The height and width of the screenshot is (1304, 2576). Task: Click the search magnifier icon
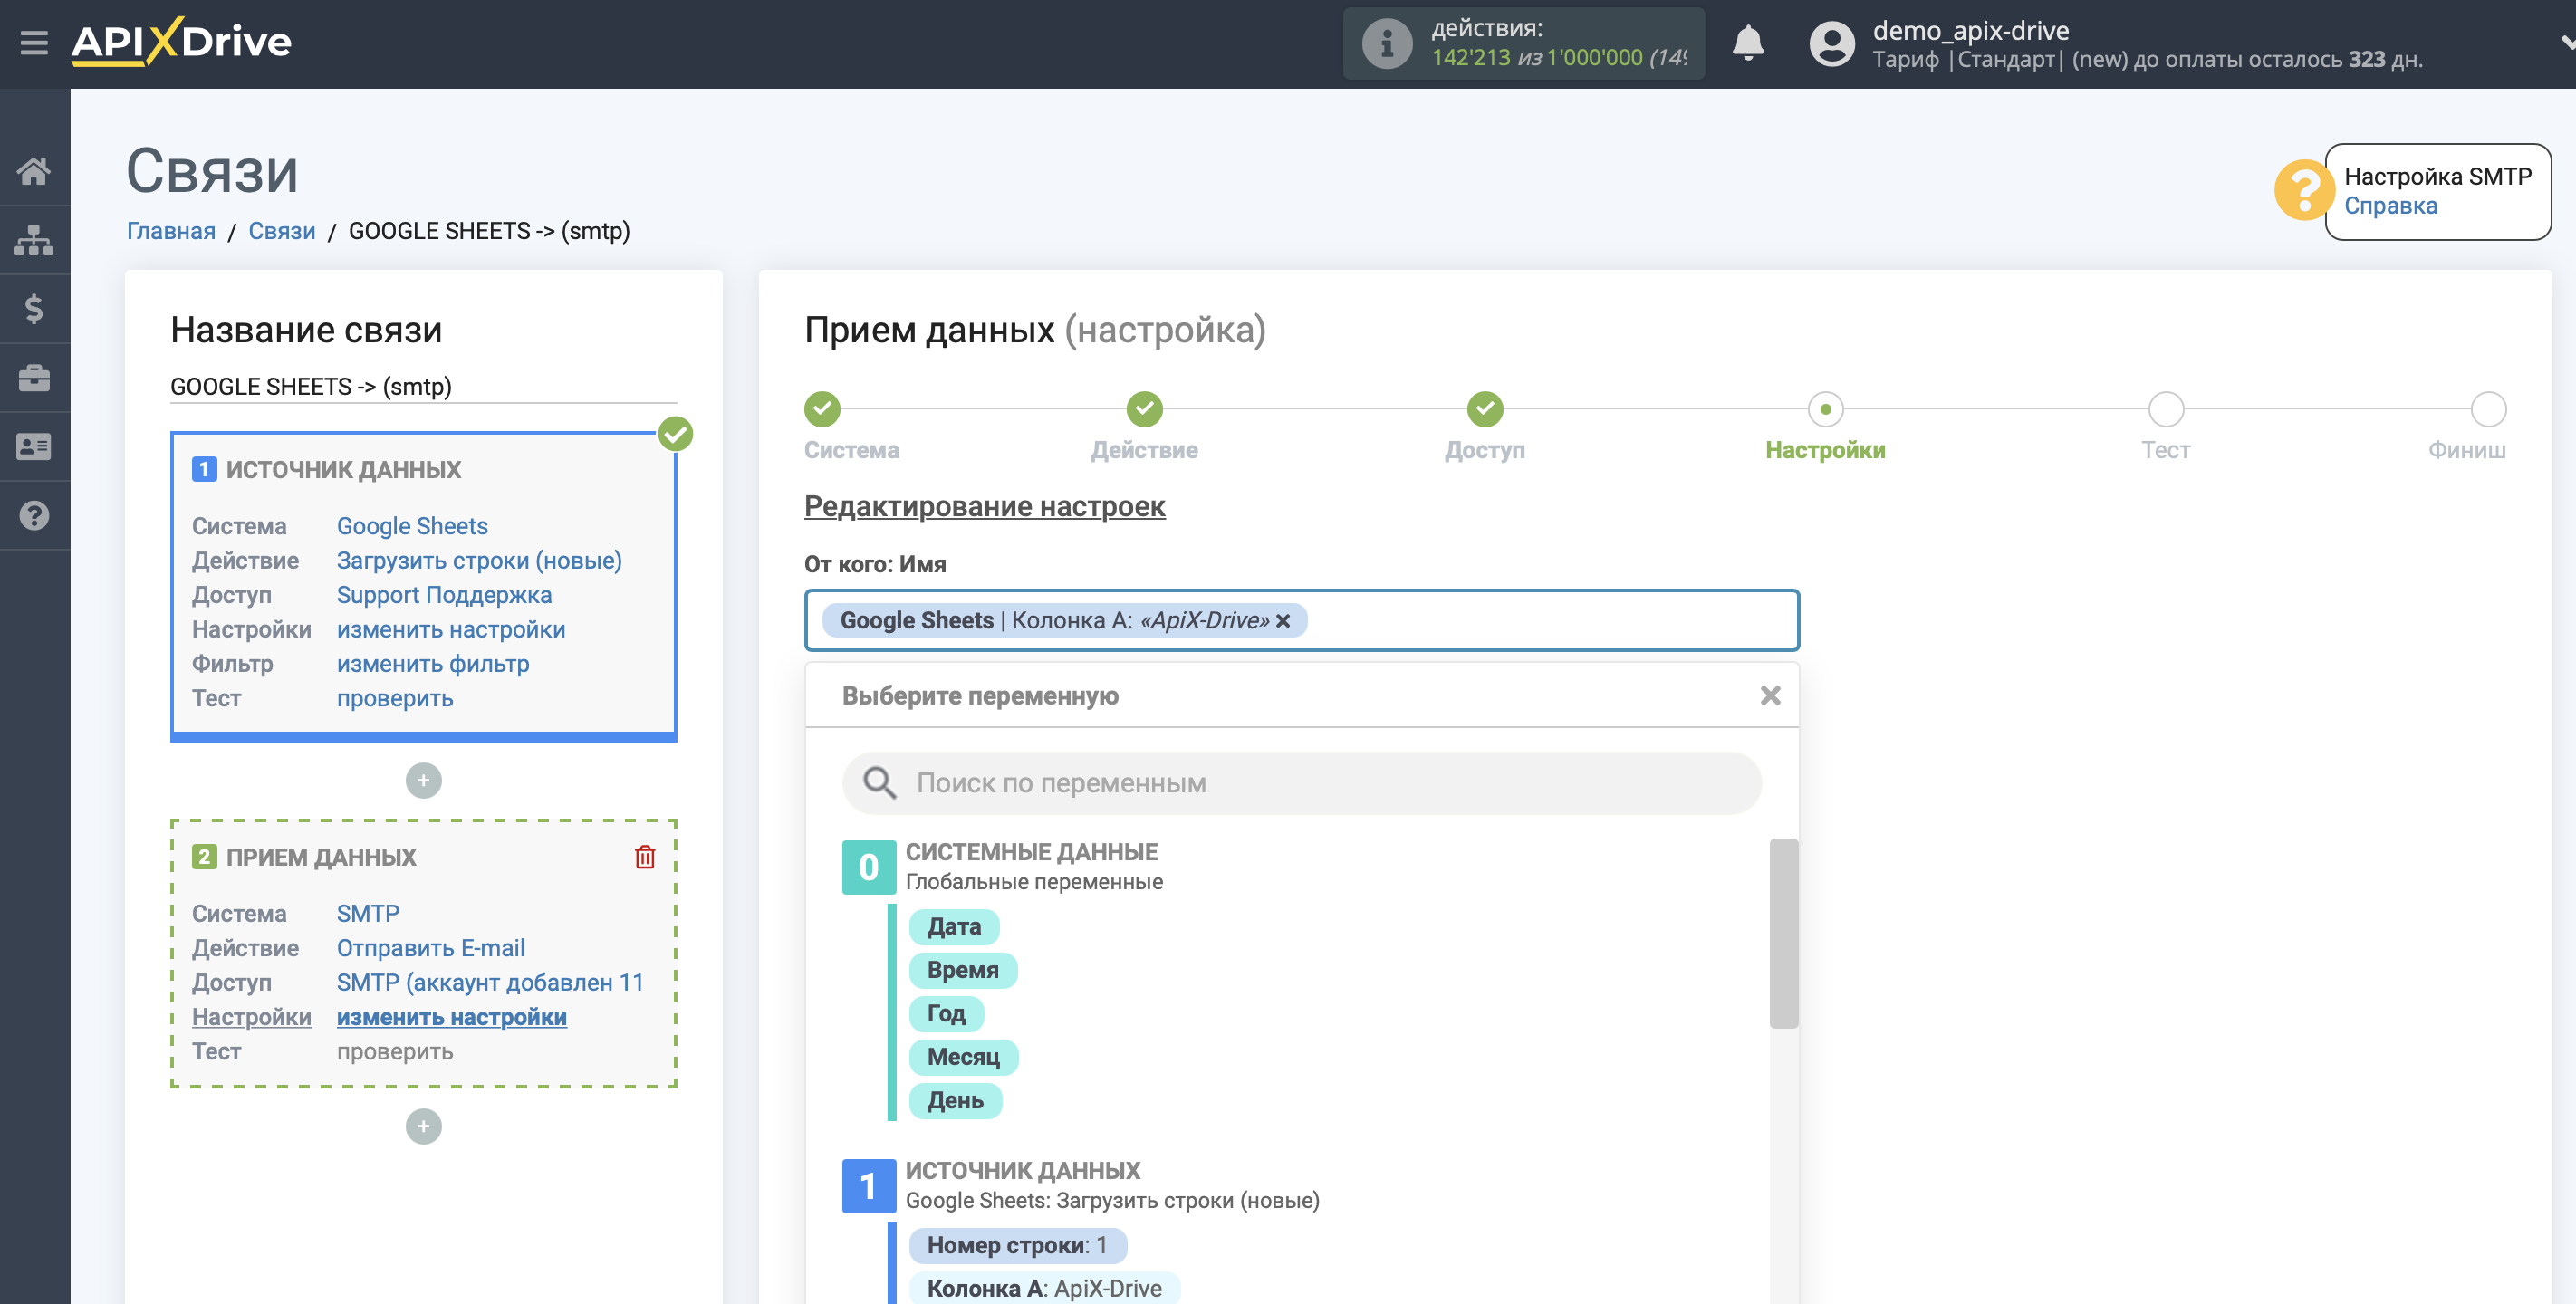click(879, 783)
